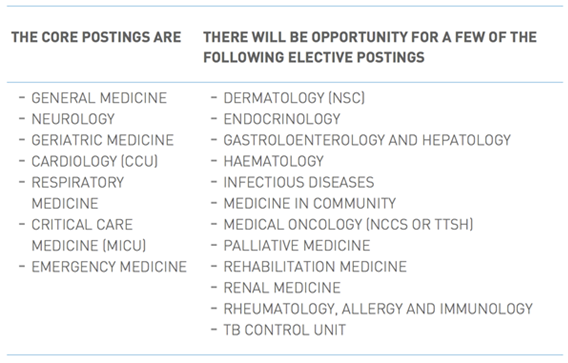Click the General Medicine list item

click(99, 98)
